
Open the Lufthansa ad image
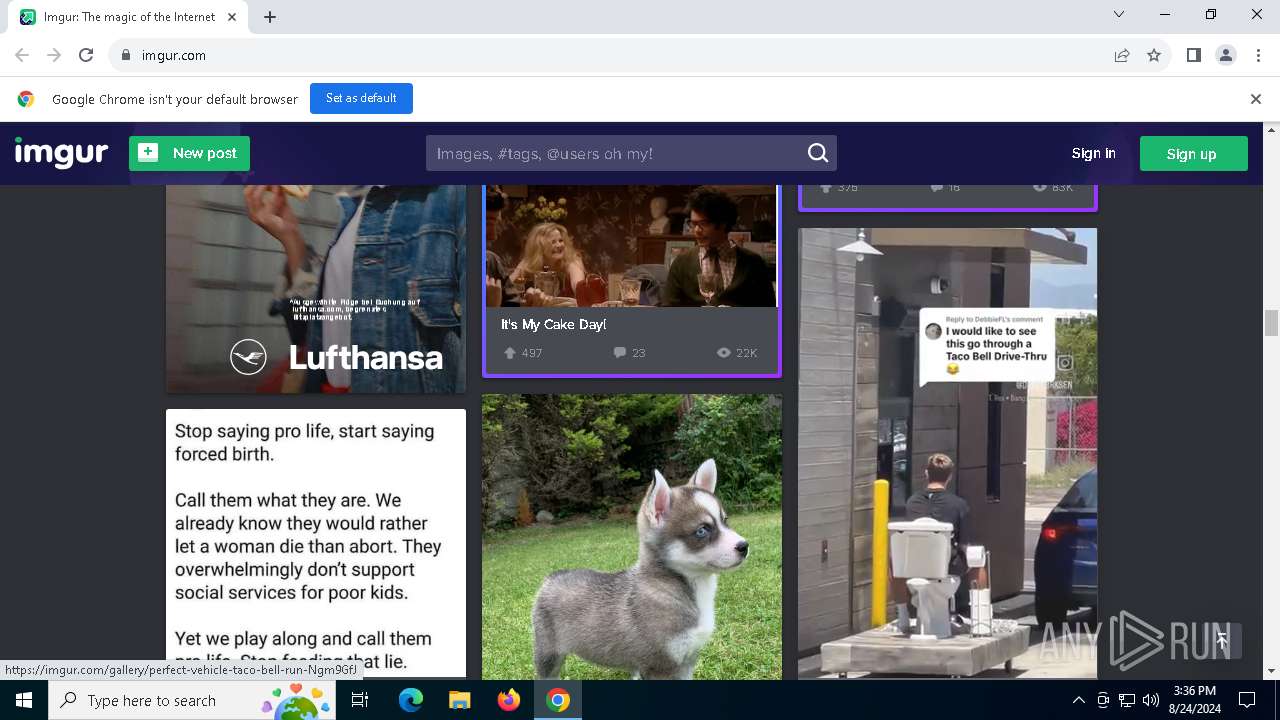pyautogui.click(x=316, y=289)
